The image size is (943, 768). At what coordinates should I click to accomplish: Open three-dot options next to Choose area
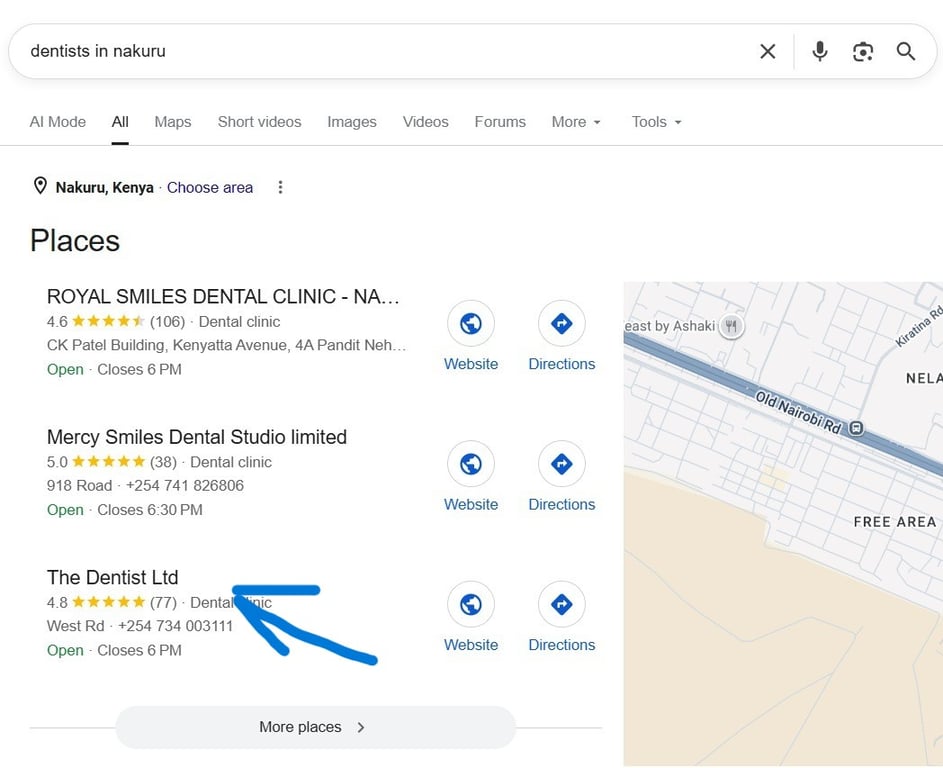coord(280,187)
